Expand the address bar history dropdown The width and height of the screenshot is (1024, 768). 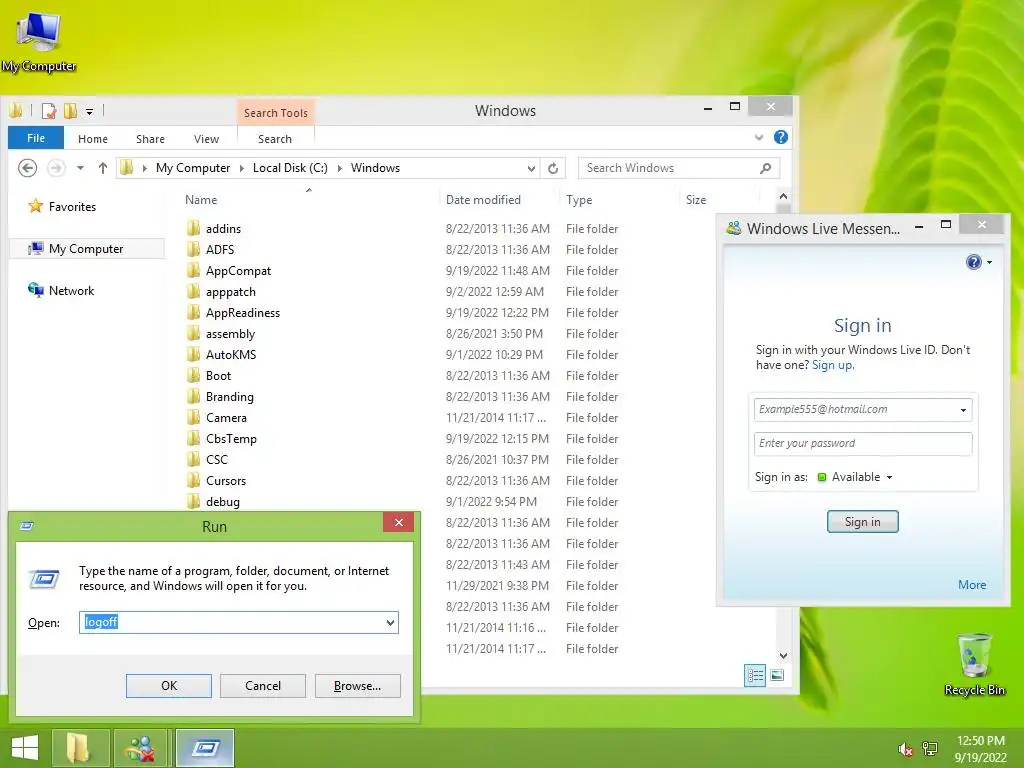click(x=532, y=168)
